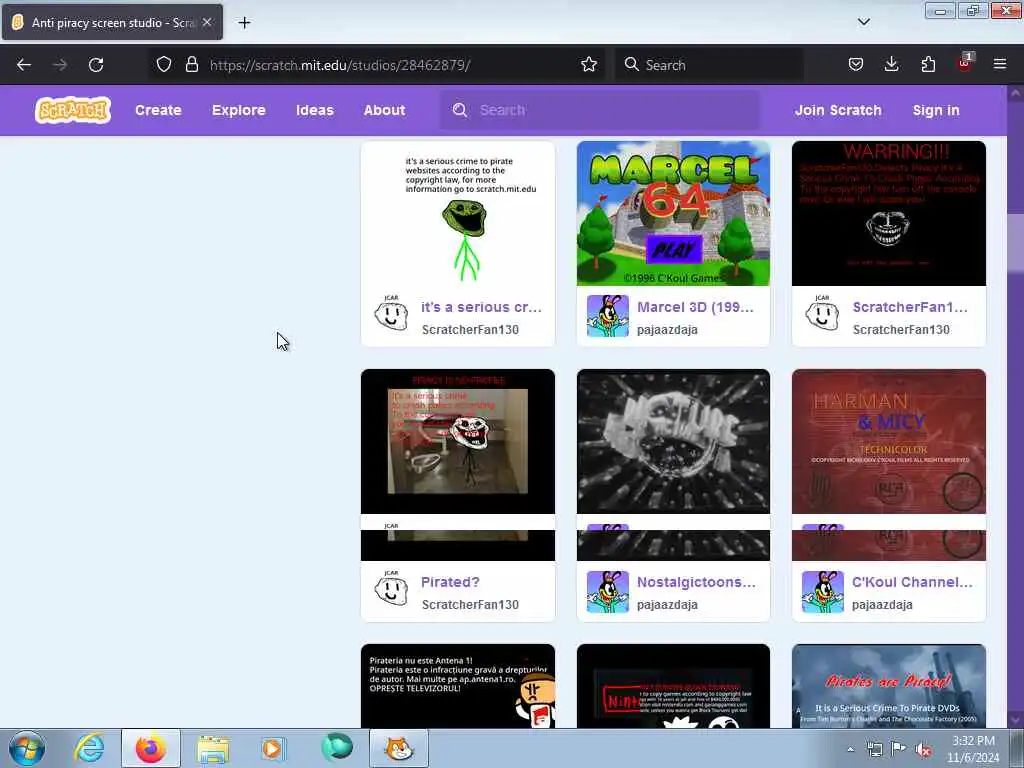Click ScratcherFan130 username under Pirated?
The height and width of the screenshot is (768, 1024).
pos(470,605)
